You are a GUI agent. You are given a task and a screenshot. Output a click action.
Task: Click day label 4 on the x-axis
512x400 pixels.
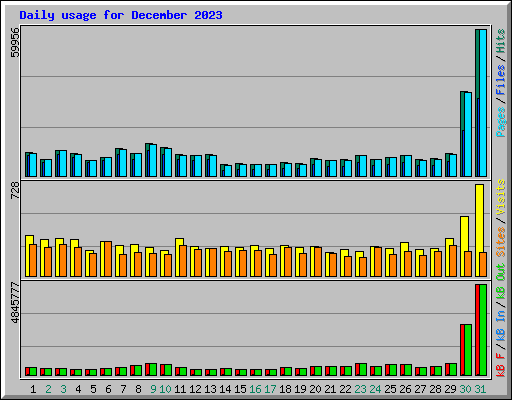coord(78,389)
